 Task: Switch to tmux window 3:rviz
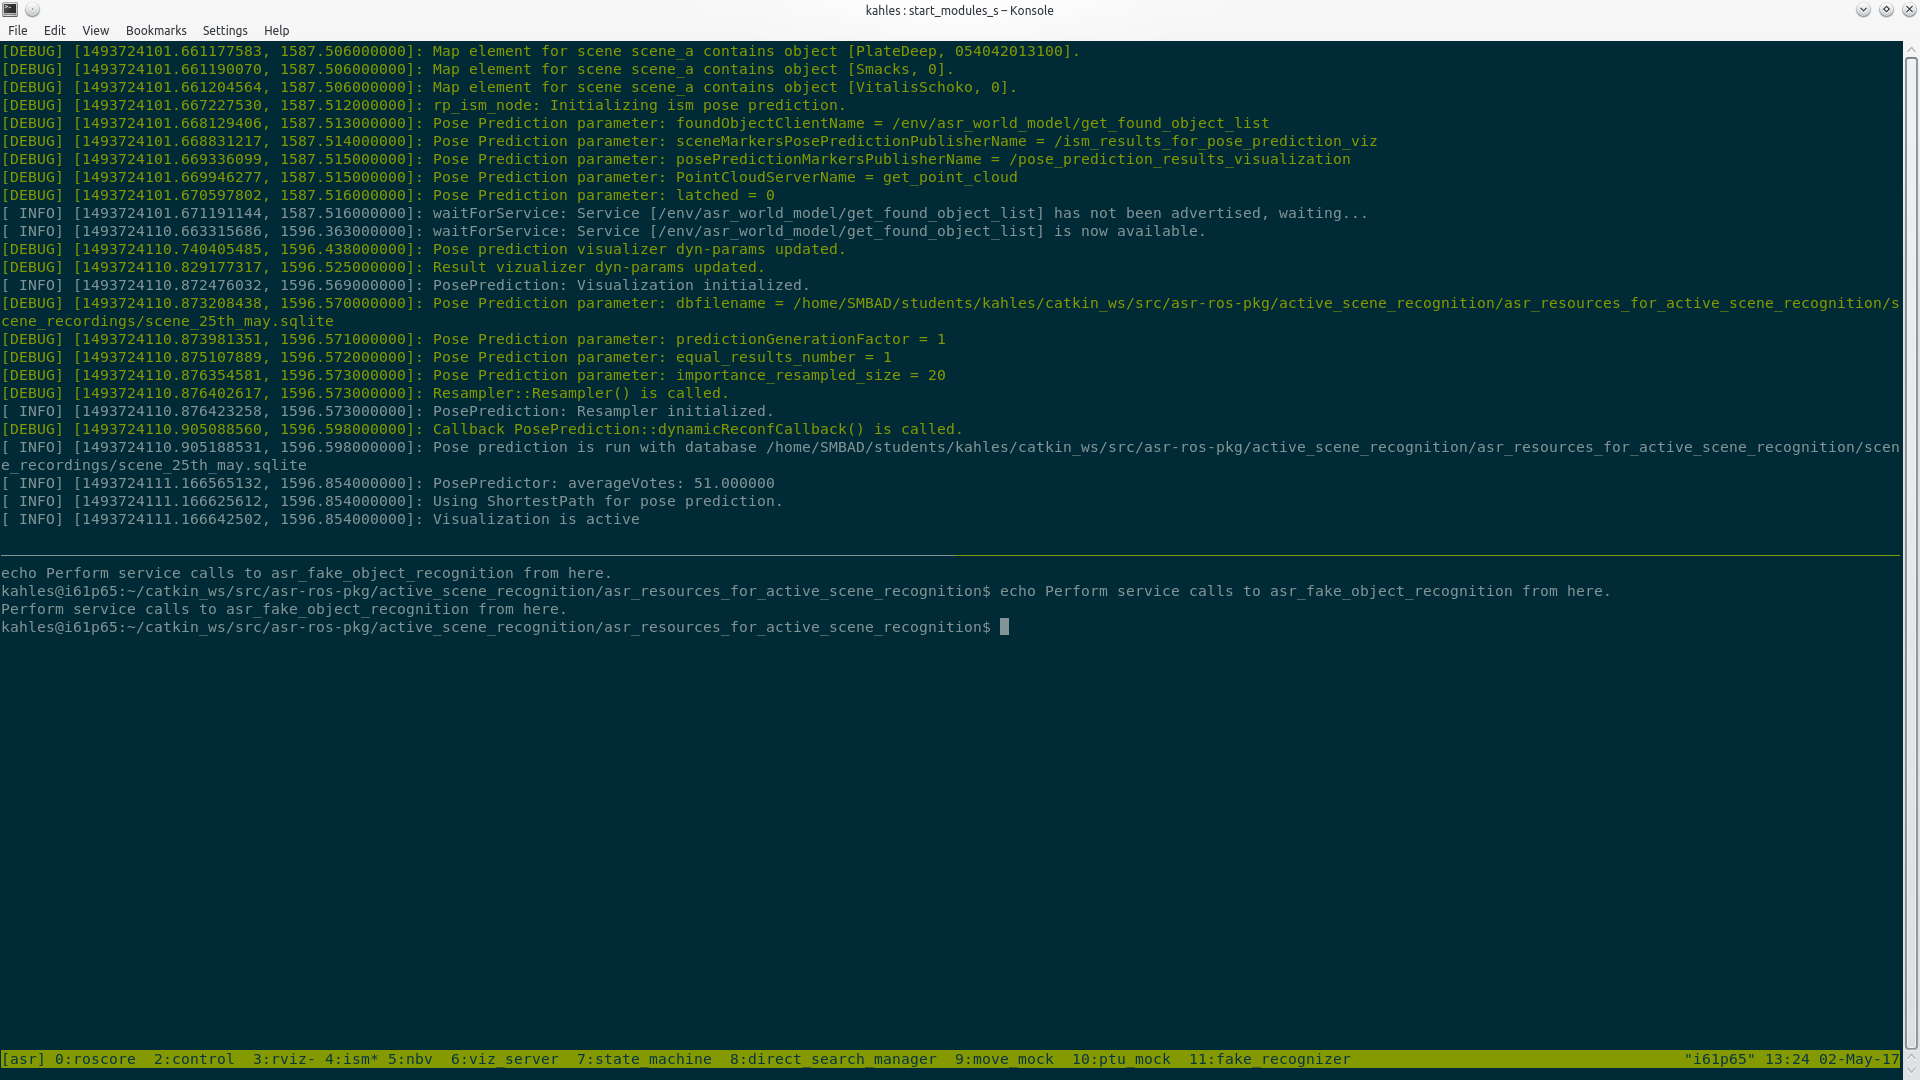click(283, 1059)
